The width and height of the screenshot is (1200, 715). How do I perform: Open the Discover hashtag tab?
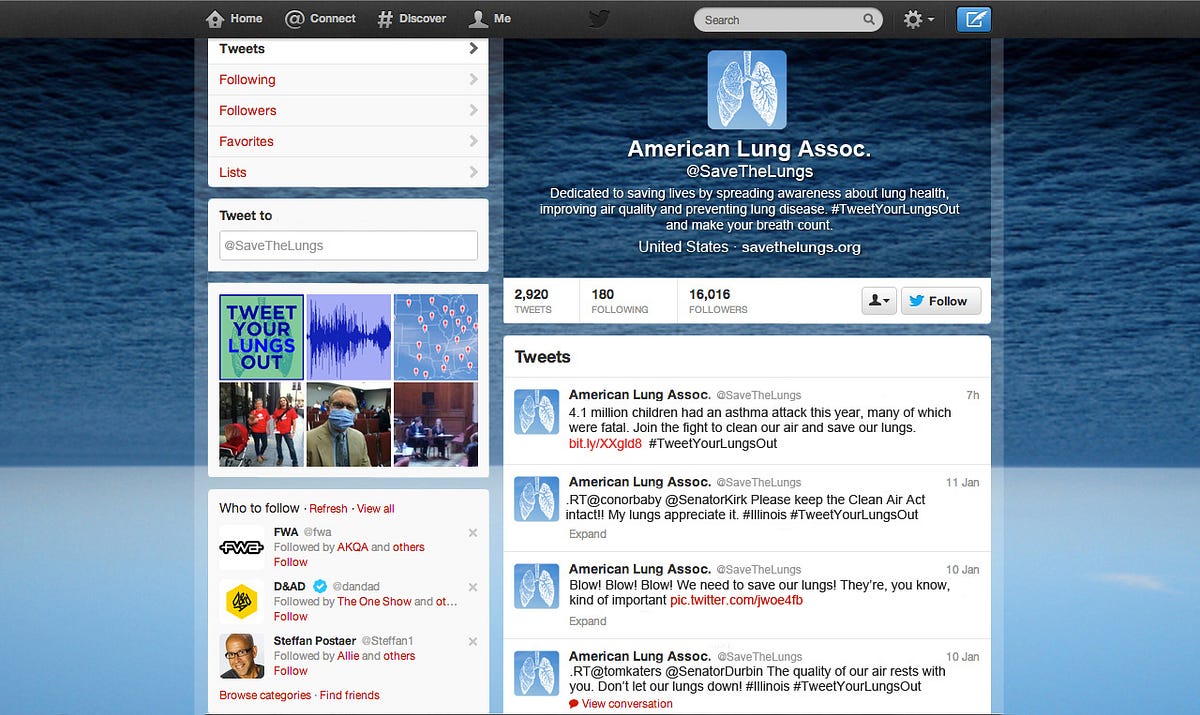pyautogui.click(x=411, y=18)
